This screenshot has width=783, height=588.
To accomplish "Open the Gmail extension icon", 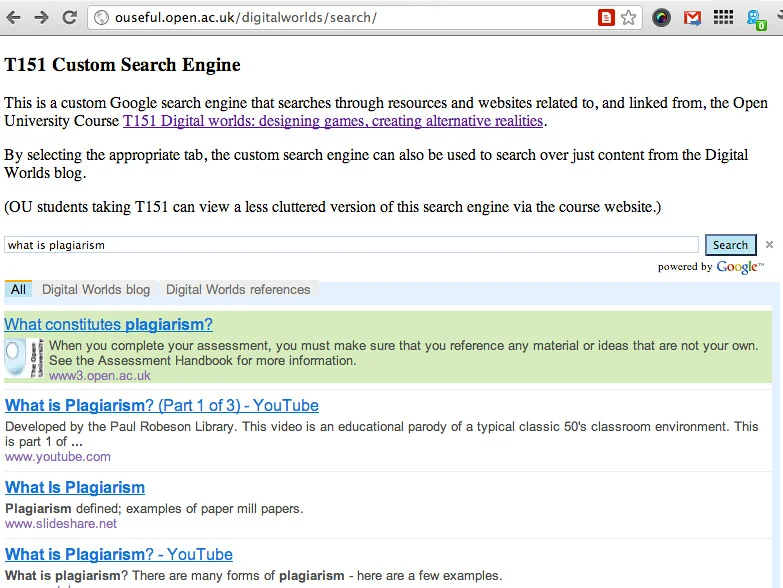I will pyautogui.click(x=692, y=17).
